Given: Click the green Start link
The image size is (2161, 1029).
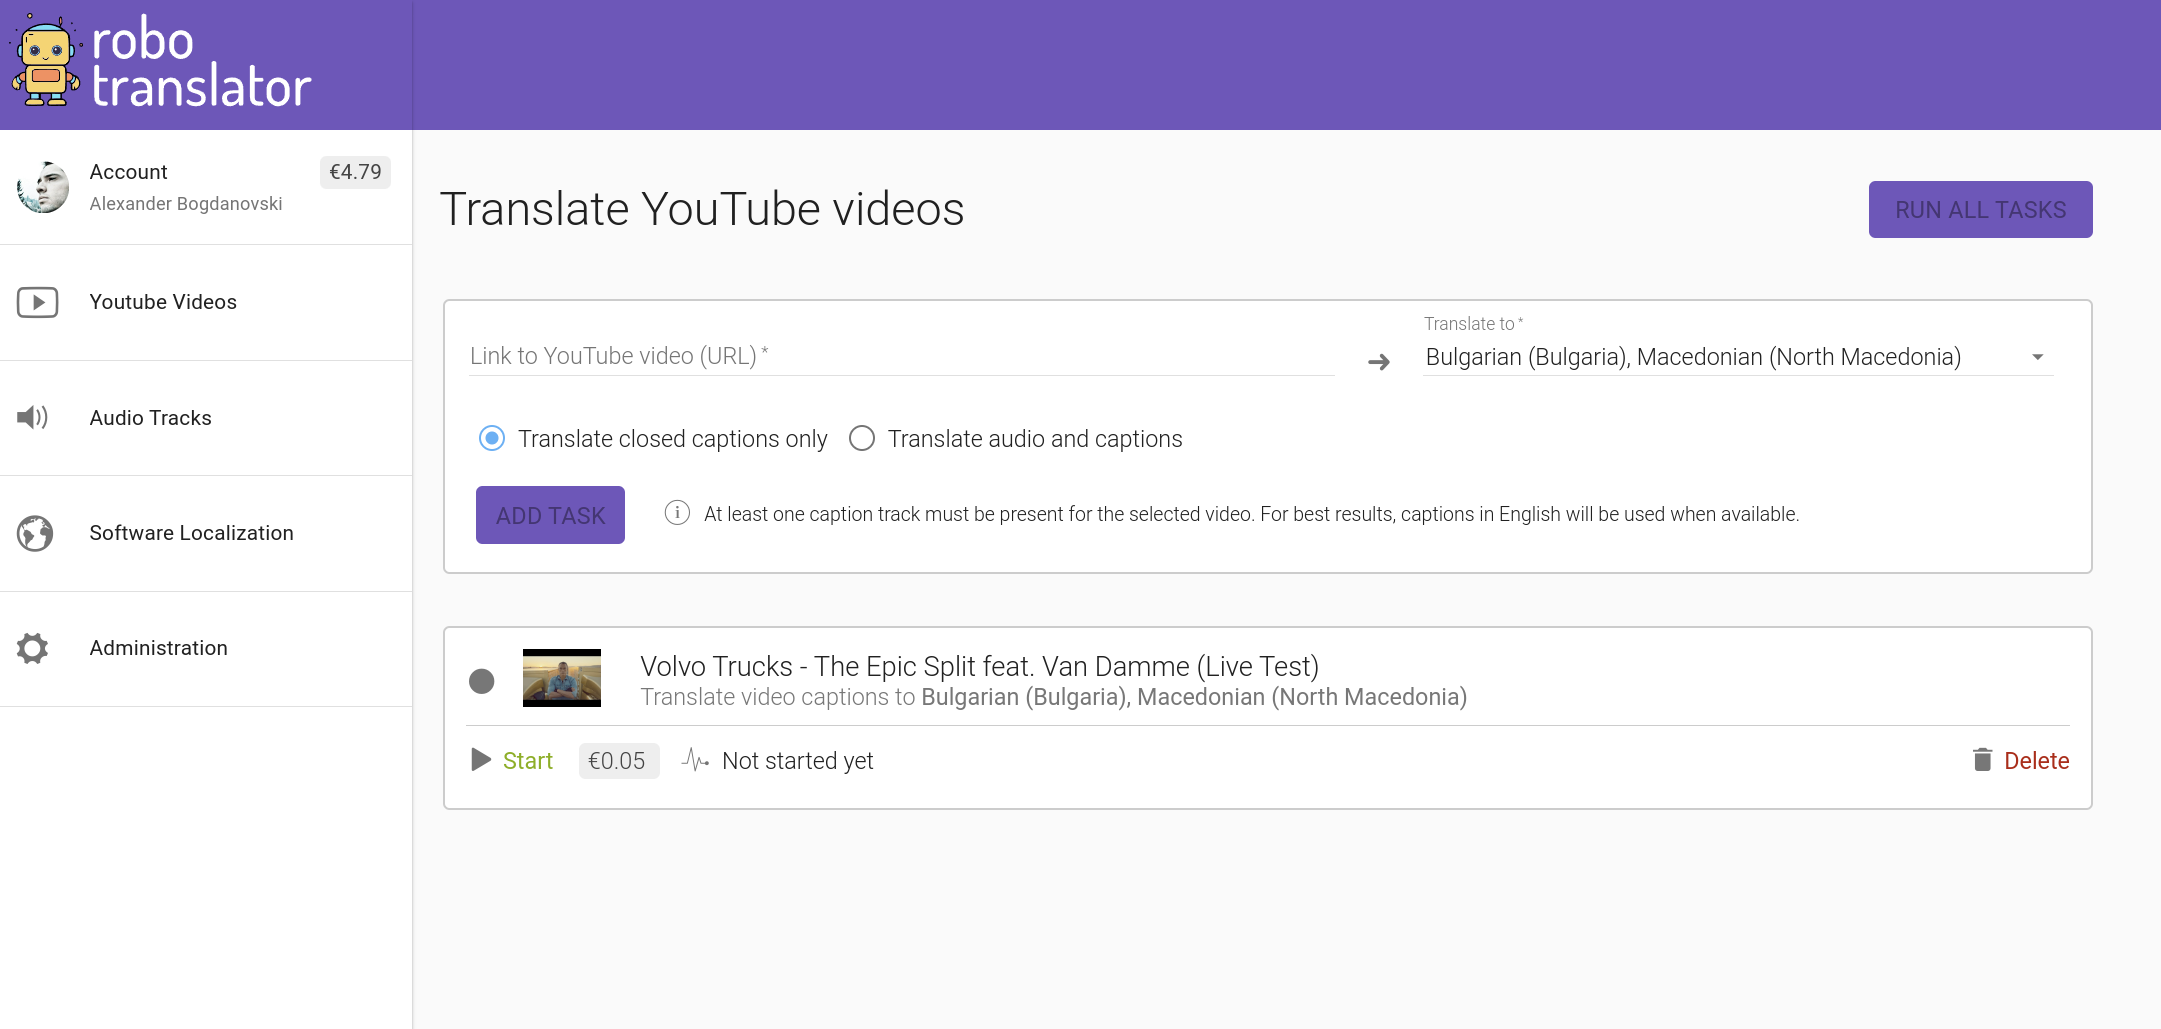Looking at the screenshot, I should tap(528, 761).
